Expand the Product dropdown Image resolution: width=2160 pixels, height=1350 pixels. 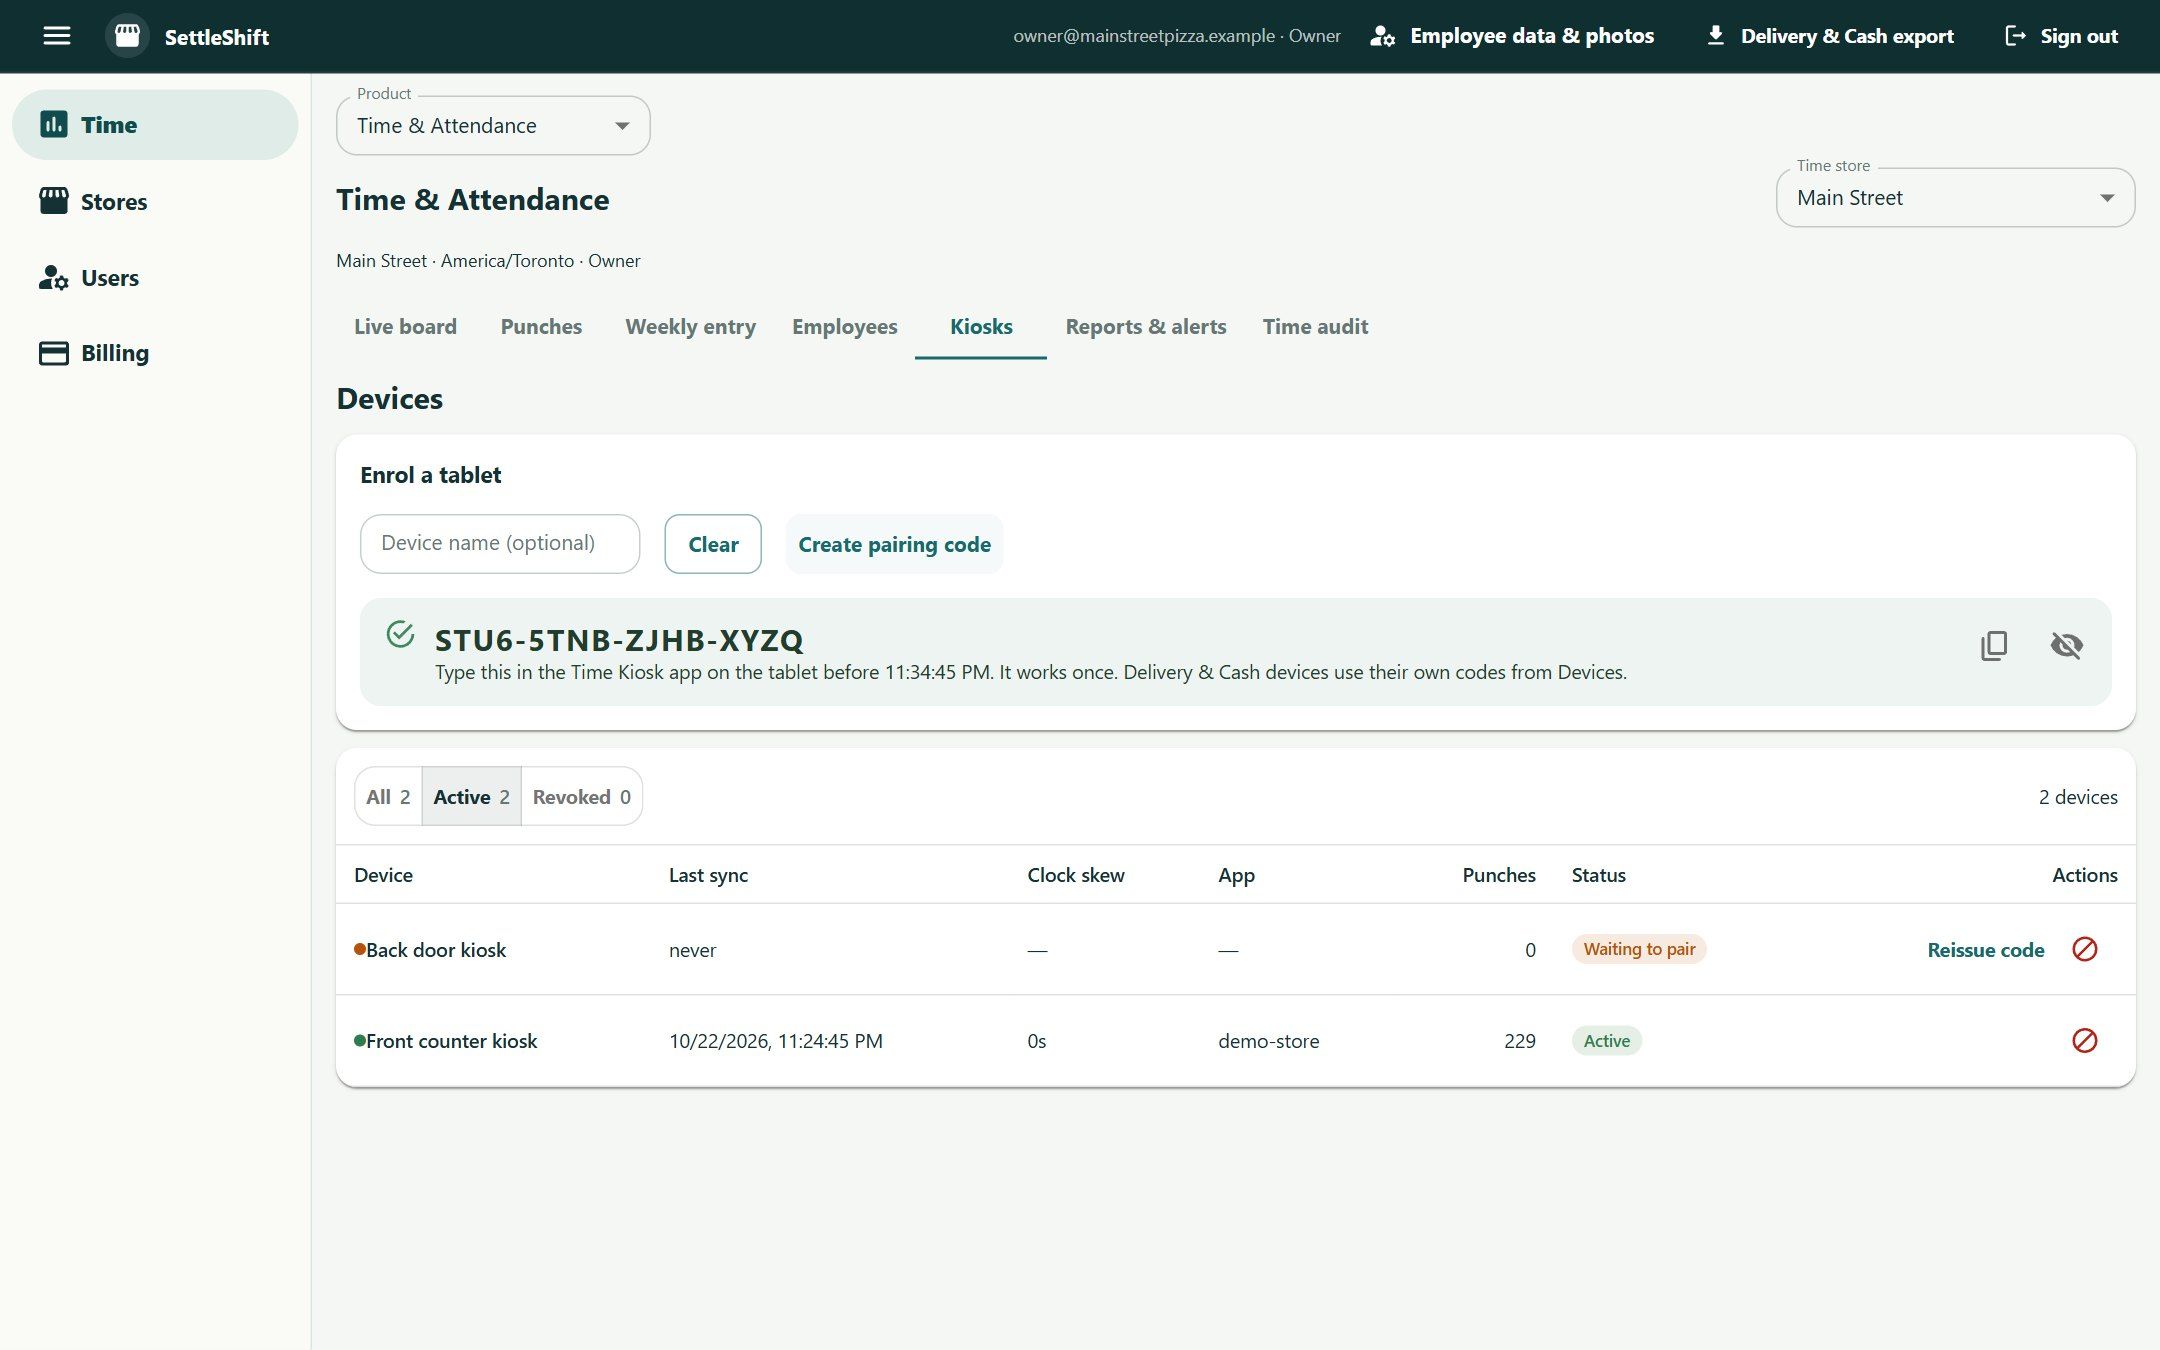[493, 125]
